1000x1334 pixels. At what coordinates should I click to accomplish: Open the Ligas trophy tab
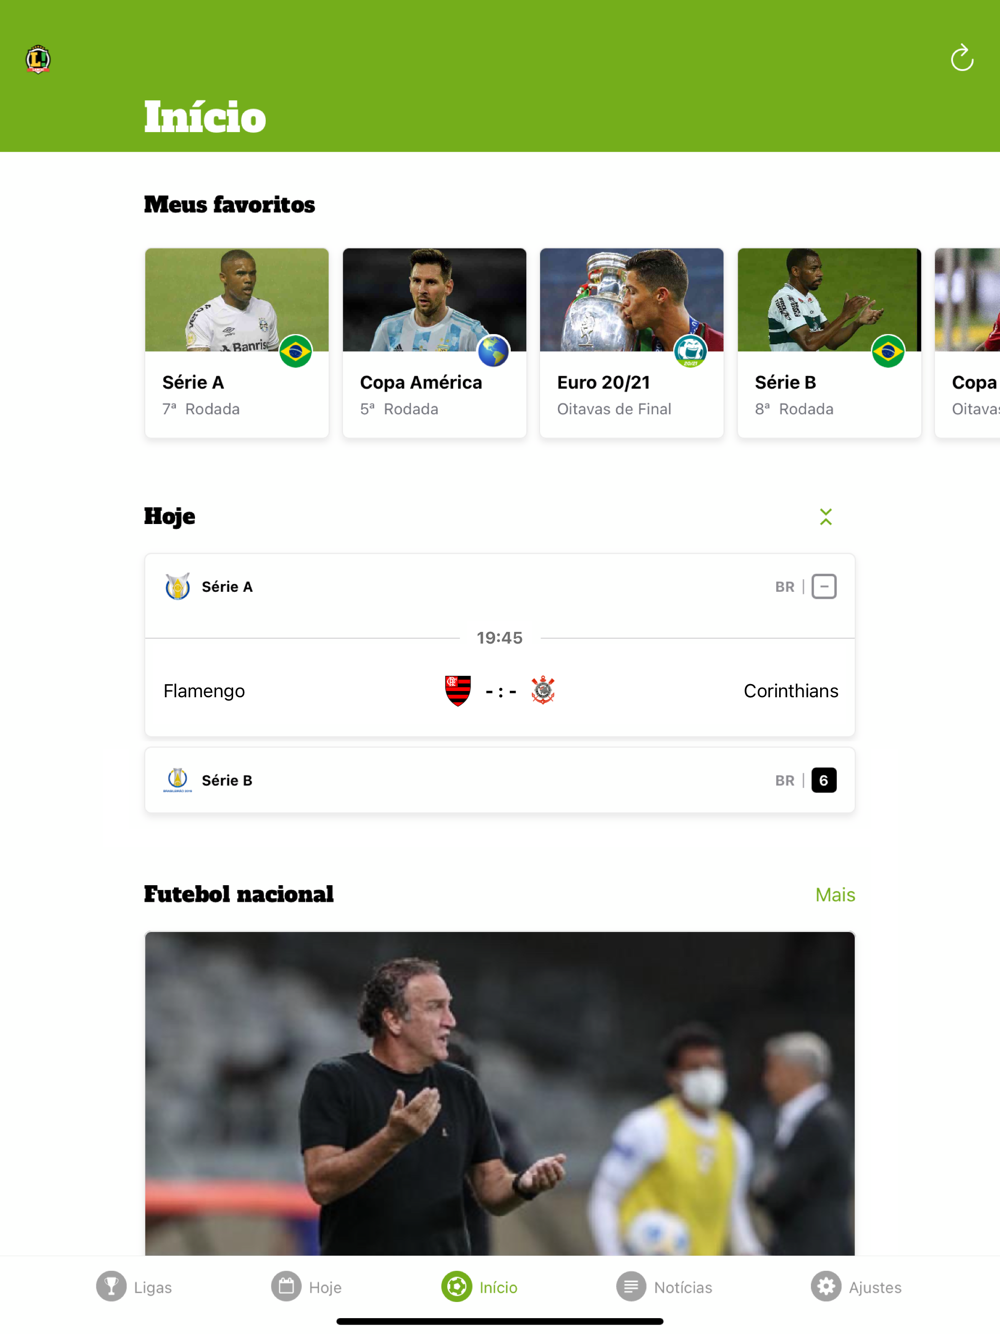pyautogui.click(x=111, y=1286)
